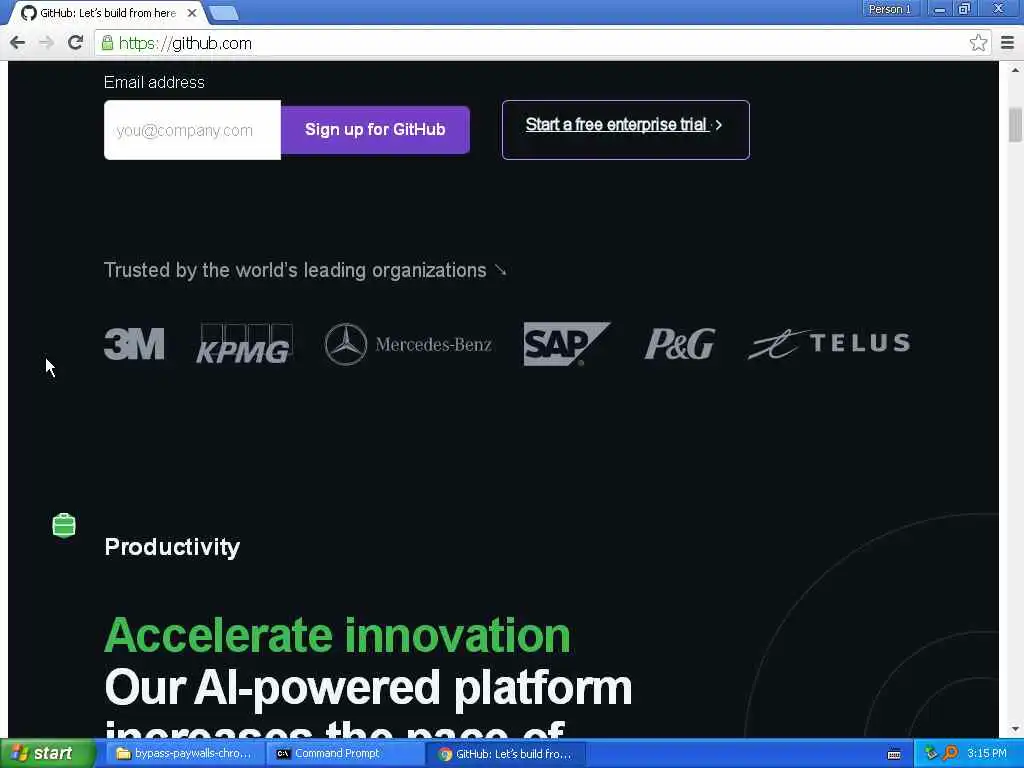Close the GitHub browser tab
Viewport: 1024px width, 768px height.
coord(191,13)
